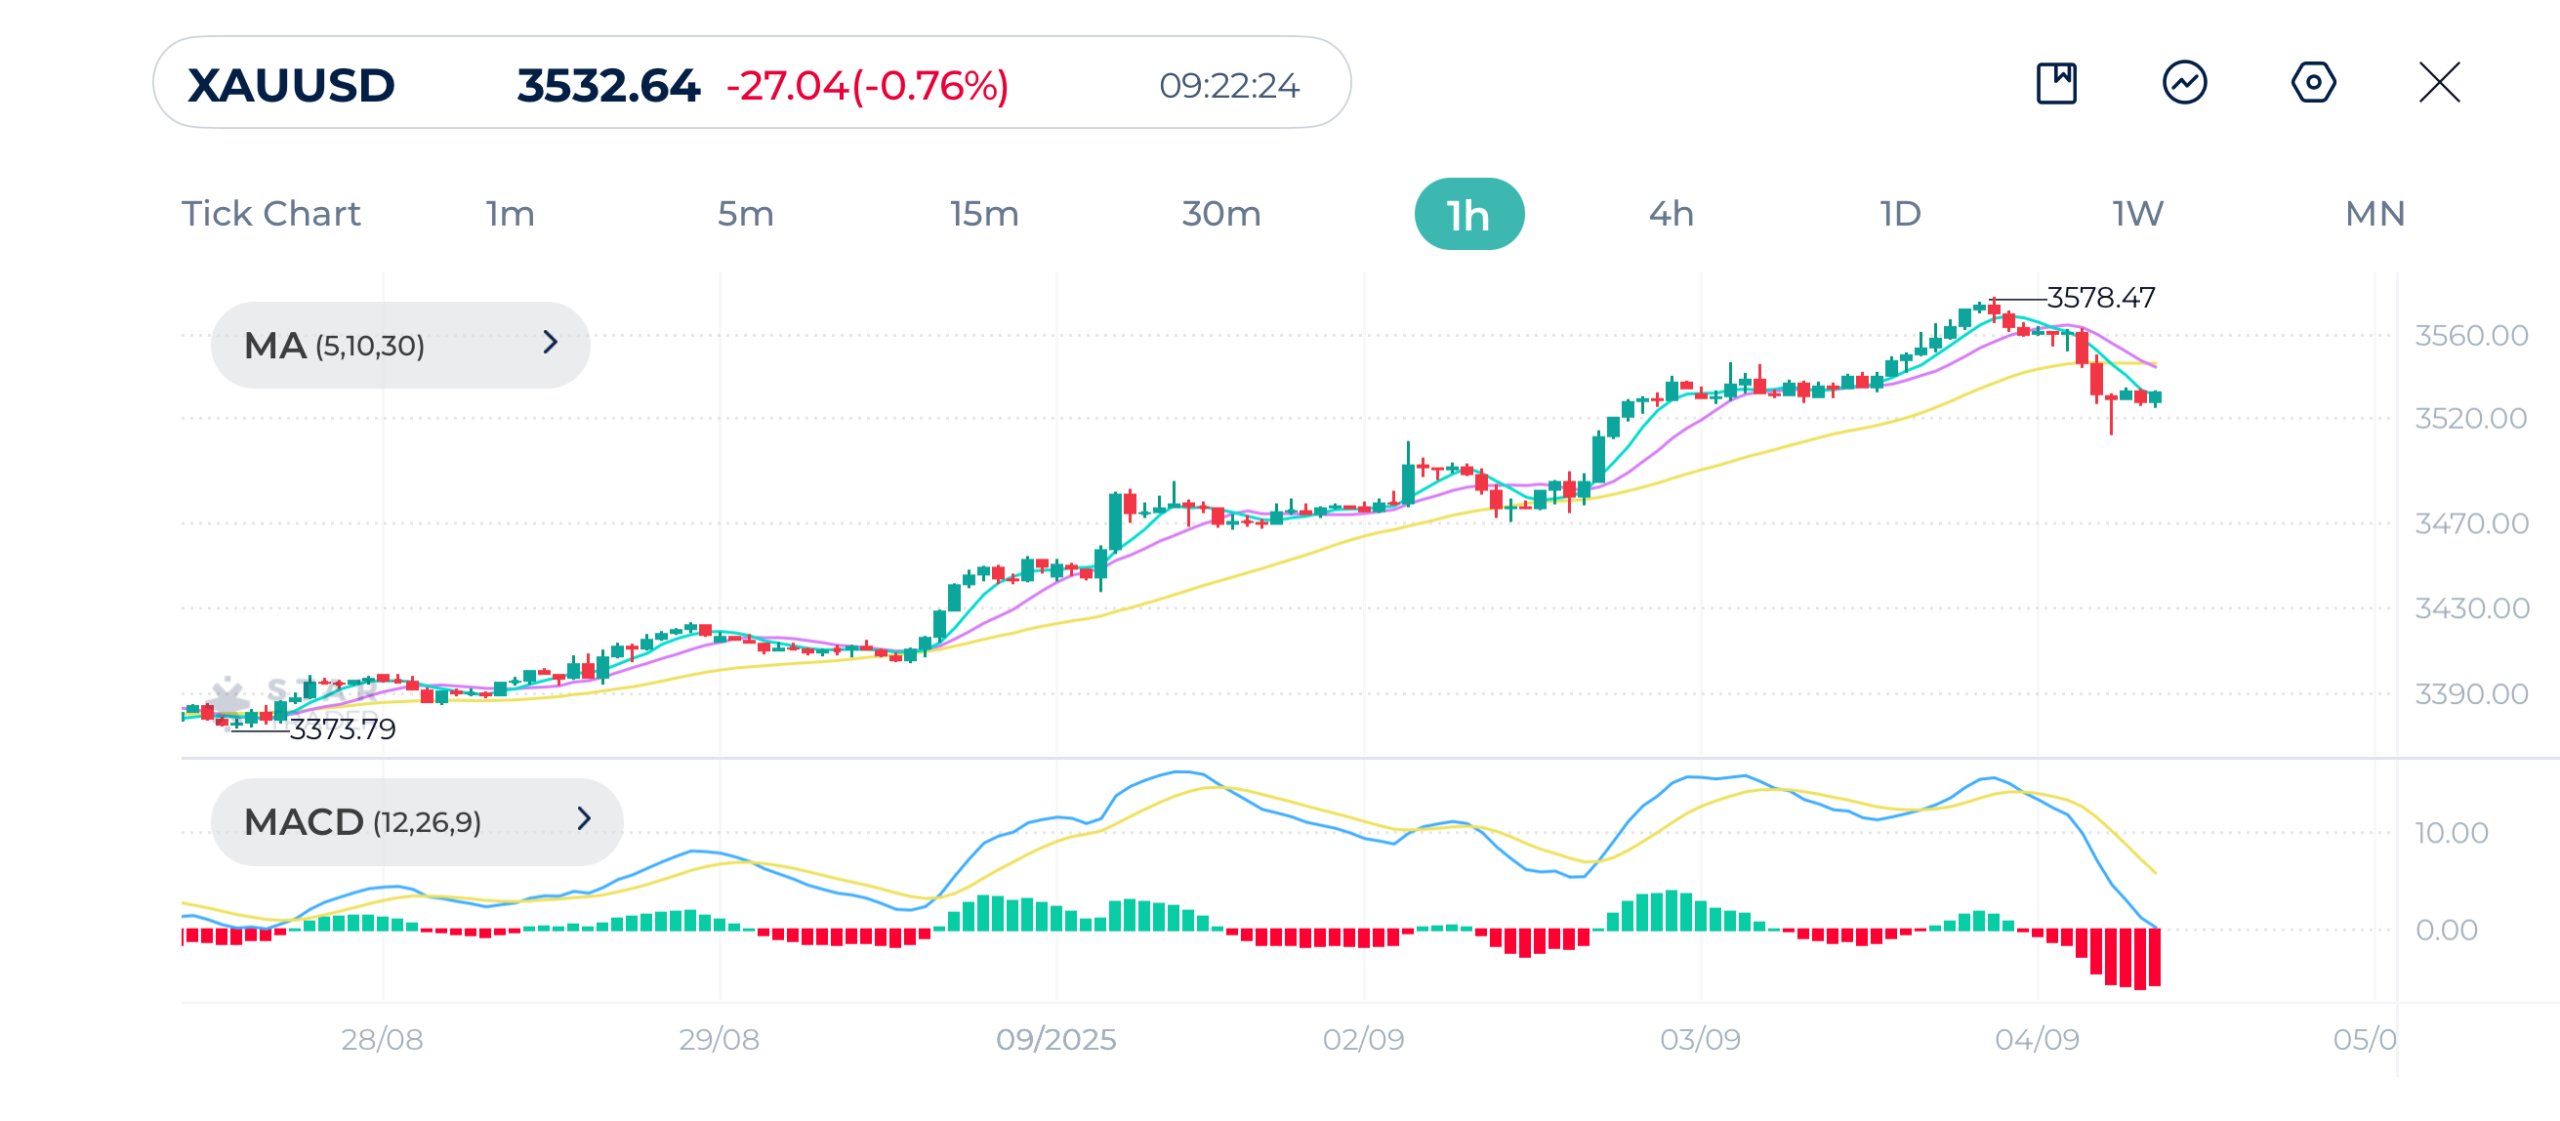The height and width of the screenshot is (1121, 2560).
Task: Select the active 1h timeframe
Action: pyautogui.click(x=1469, y=214)
